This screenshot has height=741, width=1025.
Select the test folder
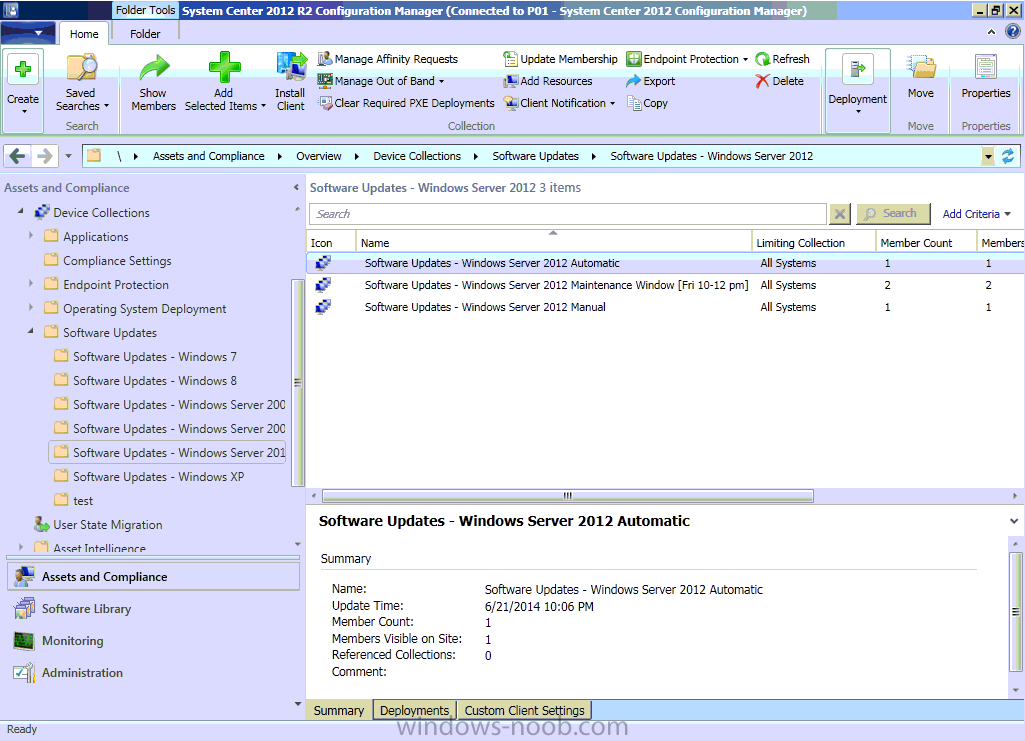coord(74,501)
